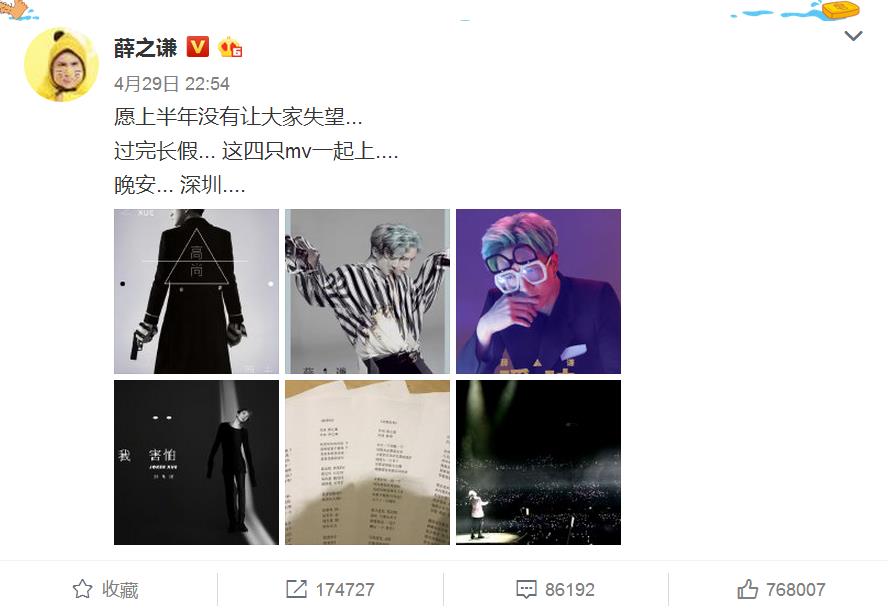Click the star 收藏 favorite icon
The image size is (888, 613).
coord(83,589)
